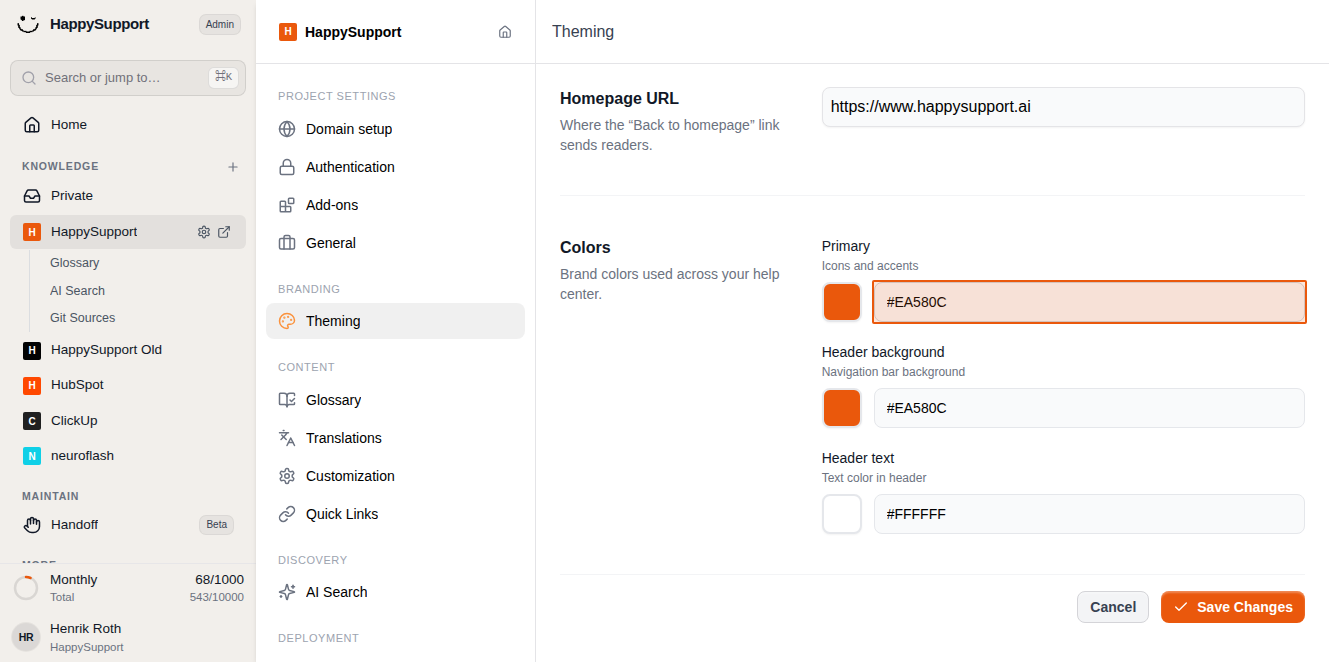Edit the Primary hex color field
The image size is (1329, 662).
[1089, 302]
